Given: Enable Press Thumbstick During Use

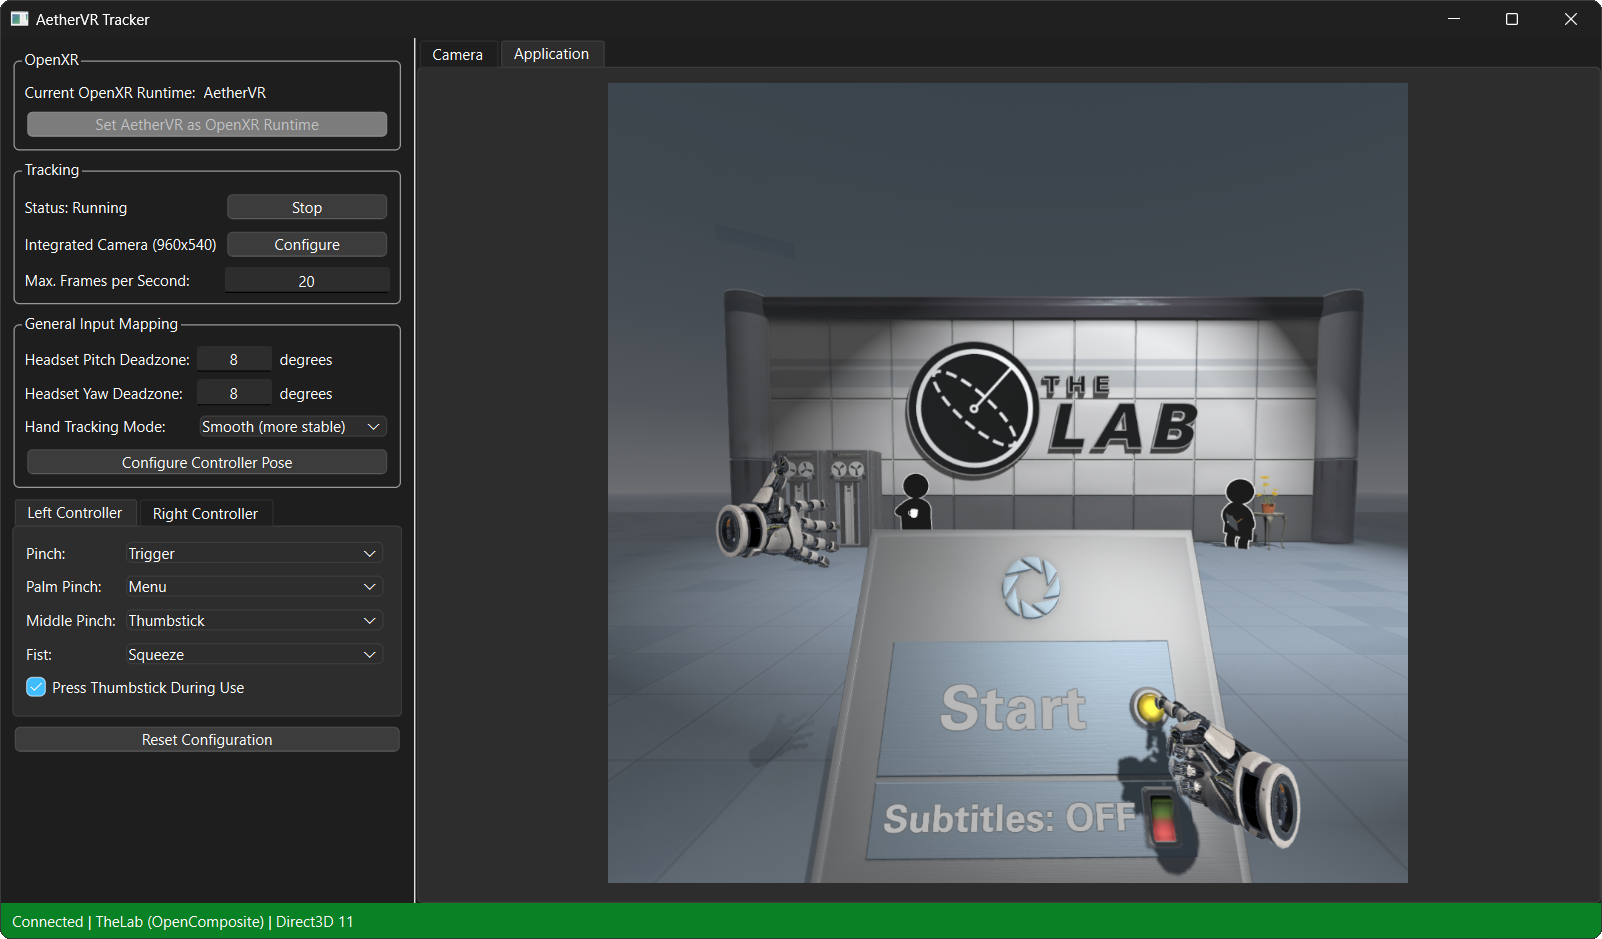Looking at the screenshot, I should [x=35, y=687].
